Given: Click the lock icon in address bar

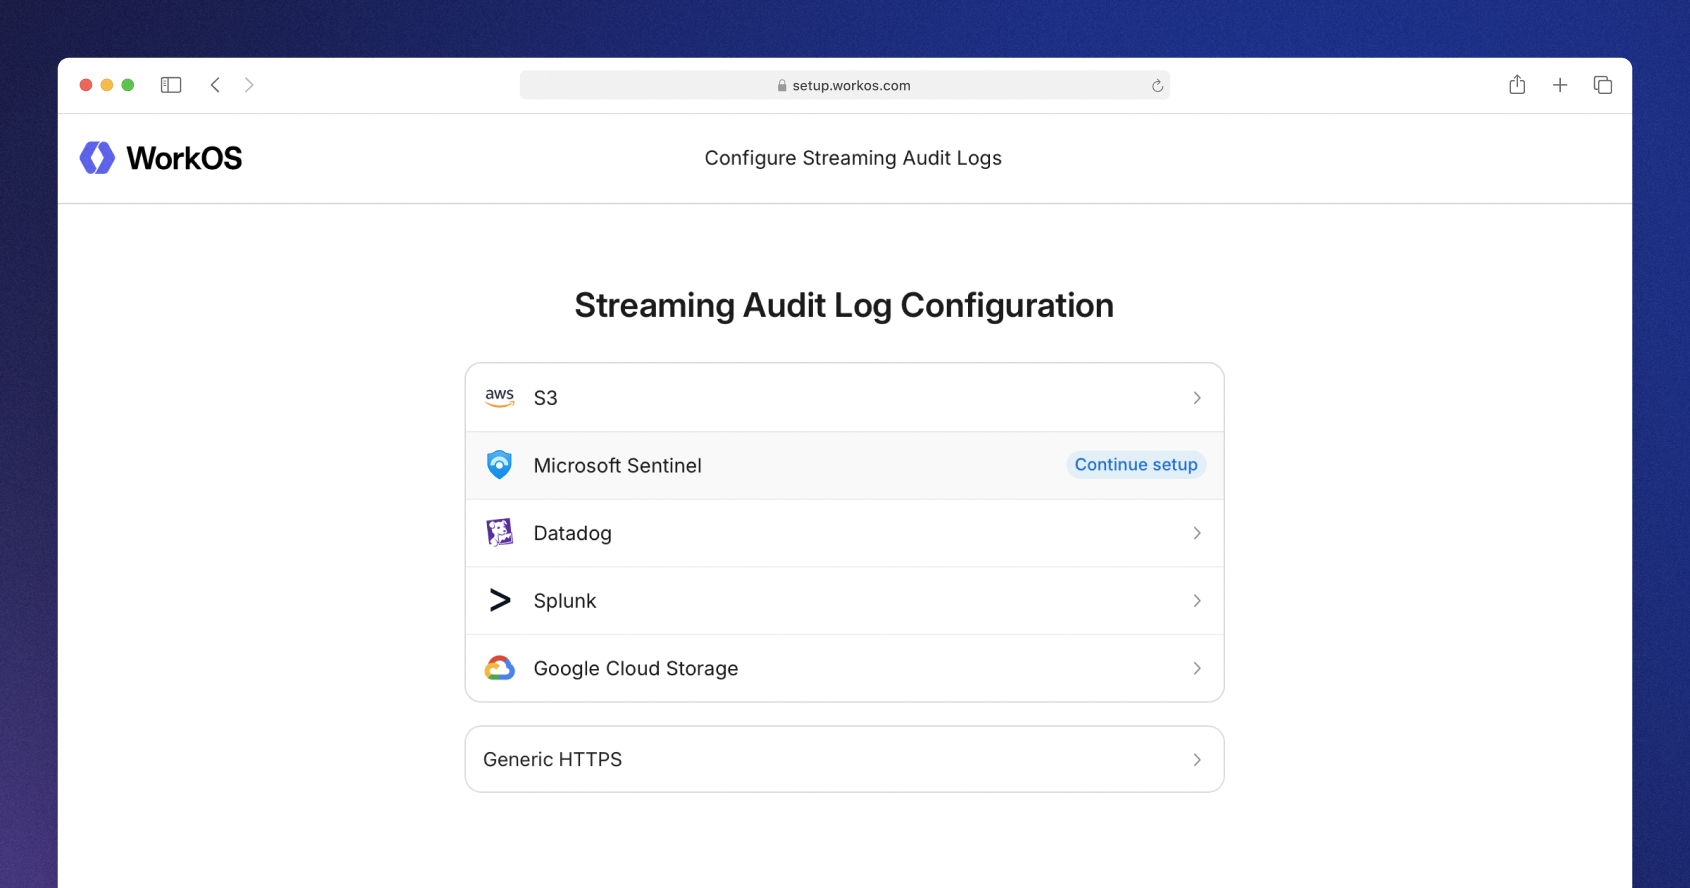Looking at the screenshot, I should (782, 86).
